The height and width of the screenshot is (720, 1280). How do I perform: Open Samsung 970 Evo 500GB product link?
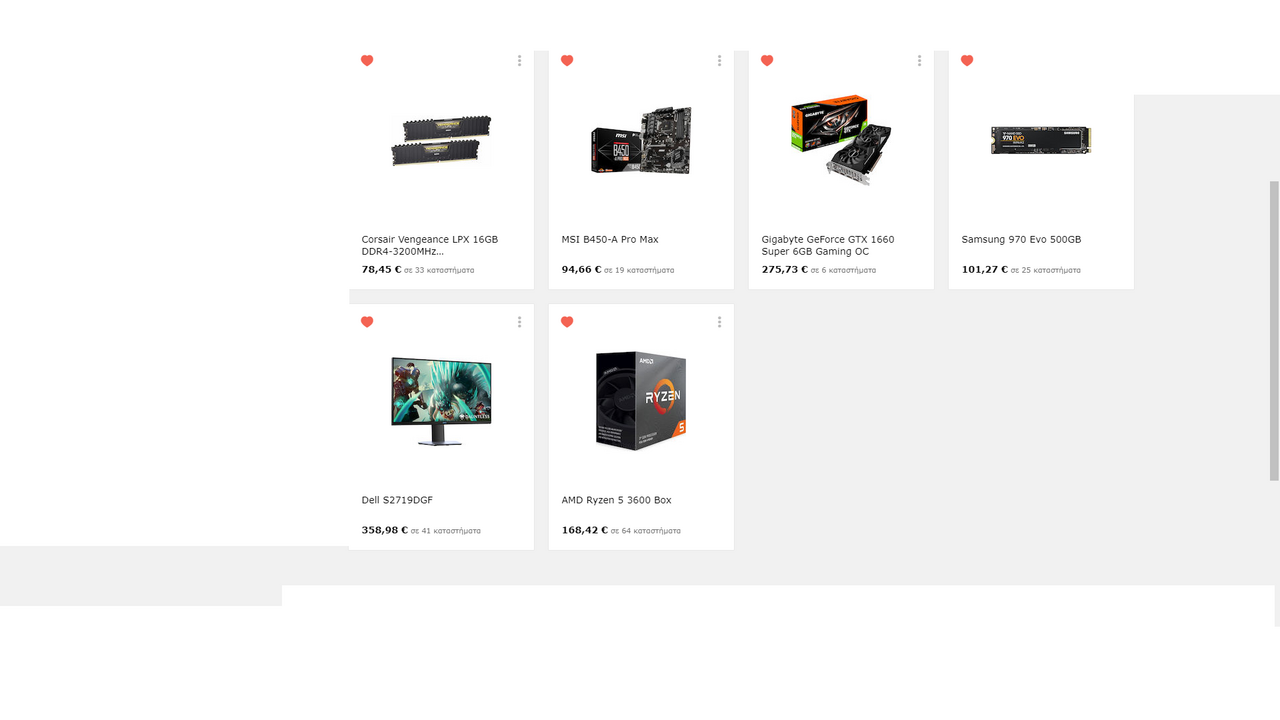tap(1021, 239)
